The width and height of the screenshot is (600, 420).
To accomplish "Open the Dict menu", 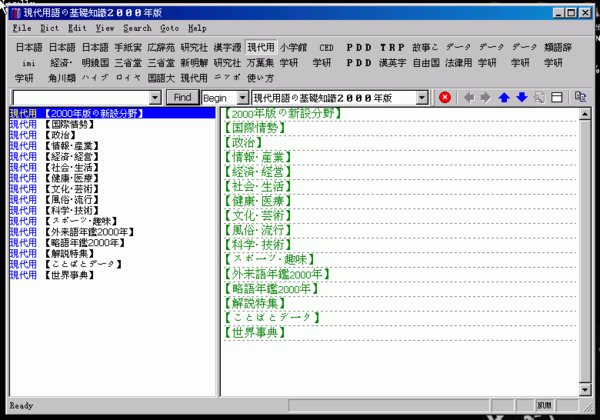I will (49, 28).
